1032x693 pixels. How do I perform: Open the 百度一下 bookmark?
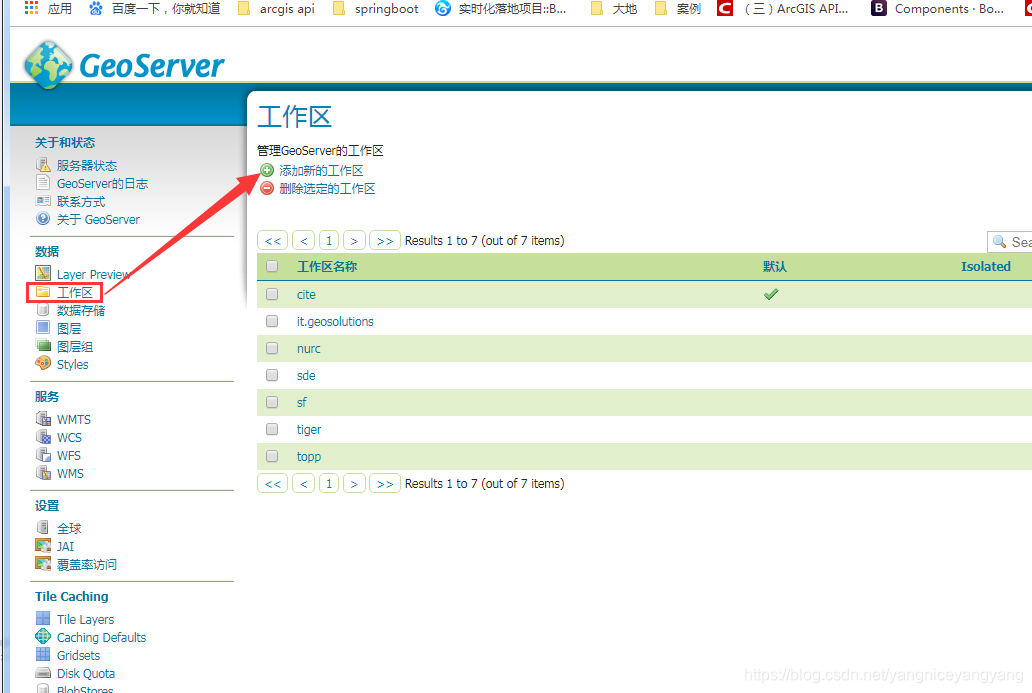pyautogui.click(x=155, y=9)
